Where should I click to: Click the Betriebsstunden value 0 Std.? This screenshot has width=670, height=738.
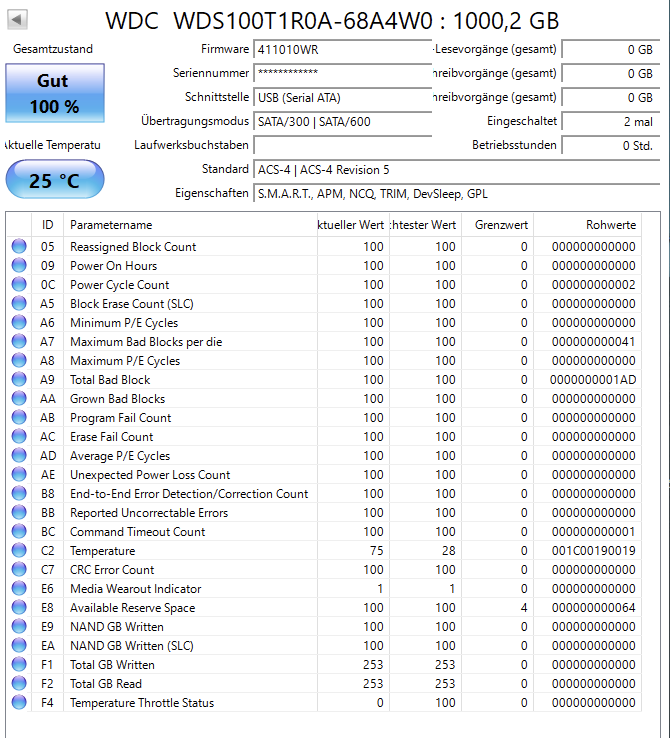click(x=611, y=145)
